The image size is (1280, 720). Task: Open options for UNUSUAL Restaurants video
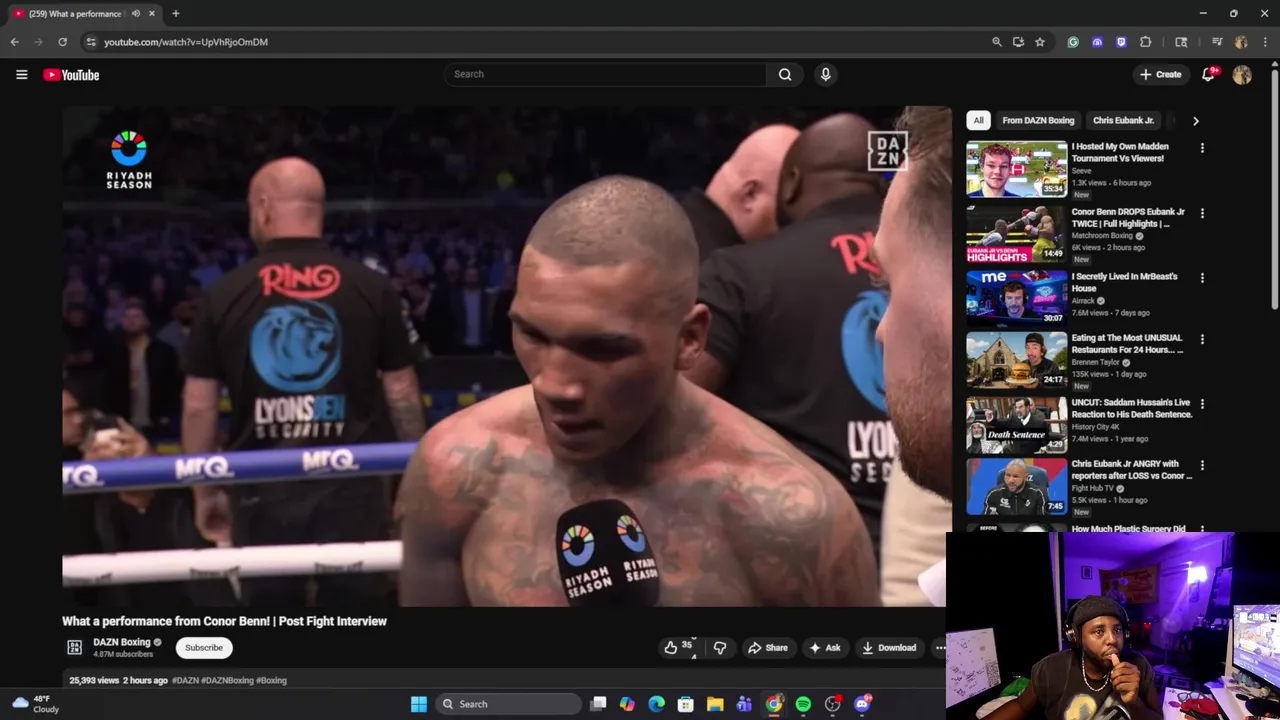pyautogui.click(x=1202, y=340)
